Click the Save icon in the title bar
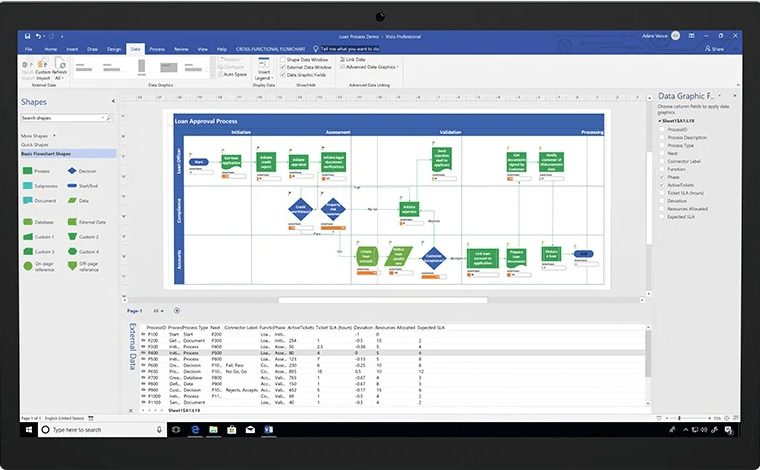The height and width of the screenshot is (470, 760). (27, 36)
